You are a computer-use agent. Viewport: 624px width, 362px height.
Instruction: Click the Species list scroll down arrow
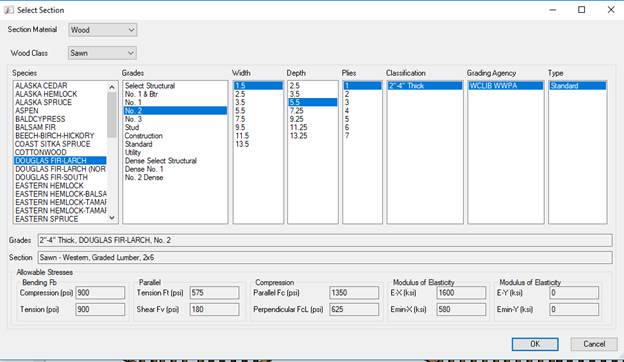[112, 218]
